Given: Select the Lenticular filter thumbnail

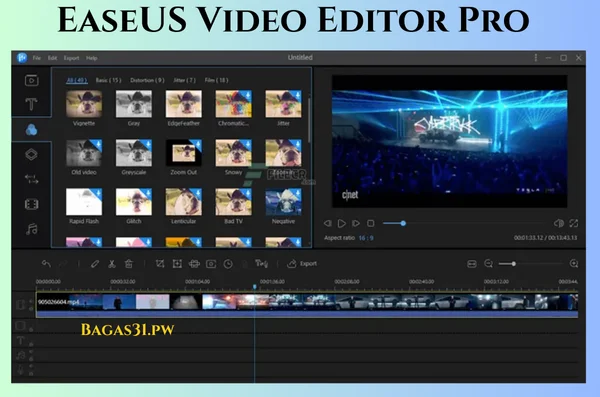Looking at the screenshot, I should [x=184, y=202].
